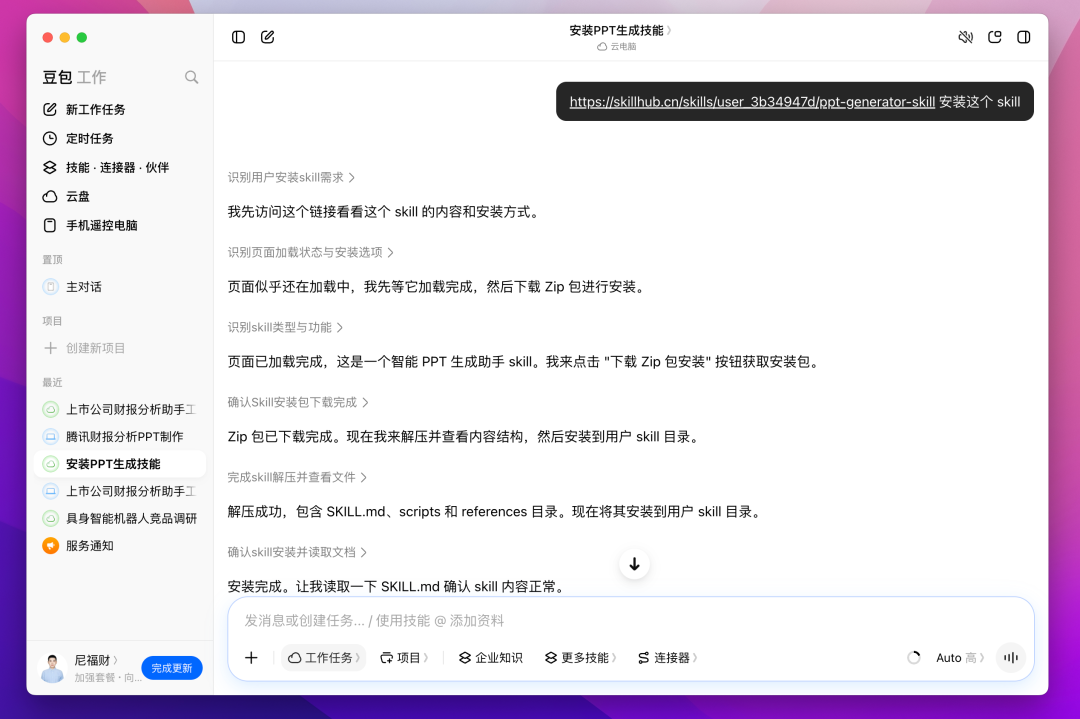Click the loading spinner icon
The width and height of the screenshot is (1080, 719).
pyautogui.click(x=914, y=658)
